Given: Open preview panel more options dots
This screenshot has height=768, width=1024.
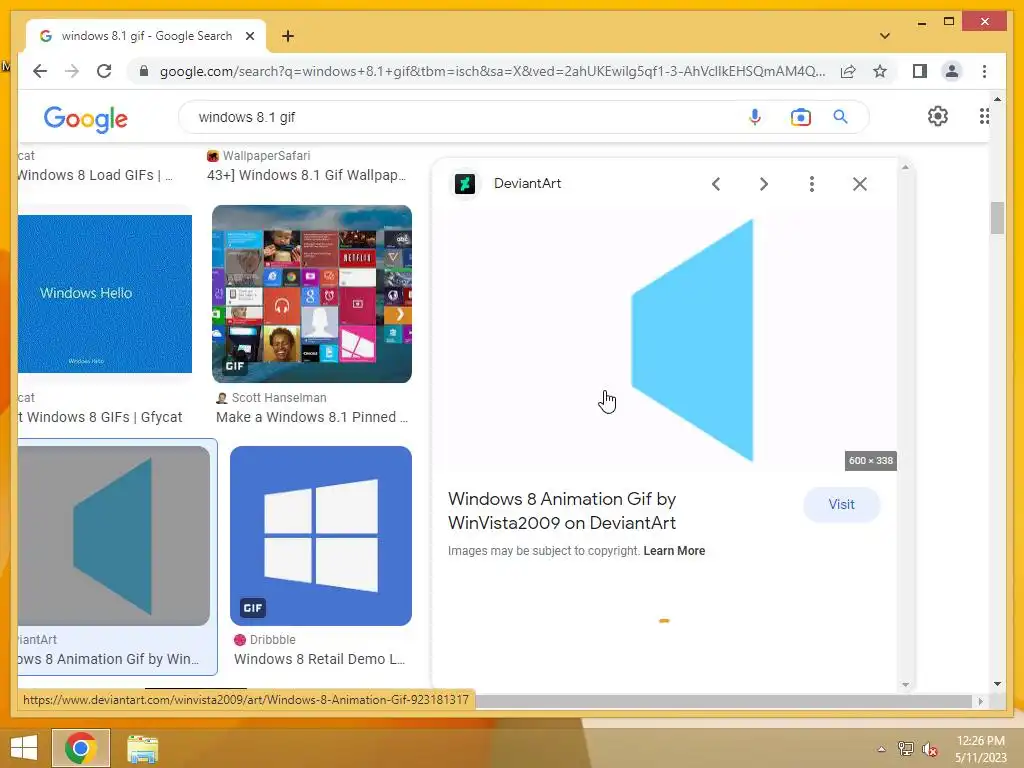Looking at the screenshot, I should 812,184.
